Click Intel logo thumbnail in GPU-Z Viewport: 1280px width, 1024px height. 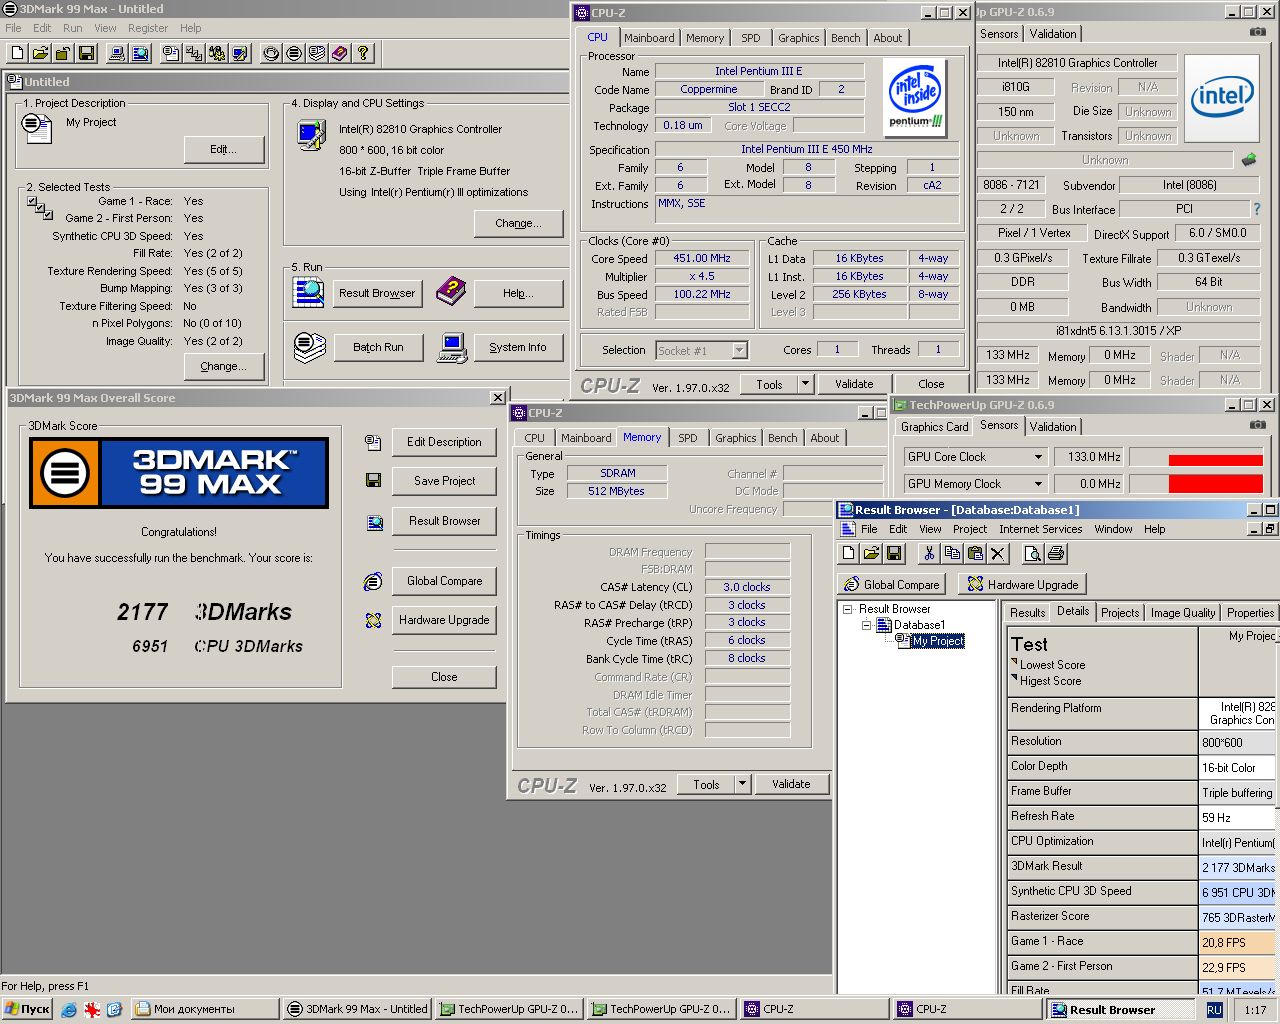point(1221,98)
